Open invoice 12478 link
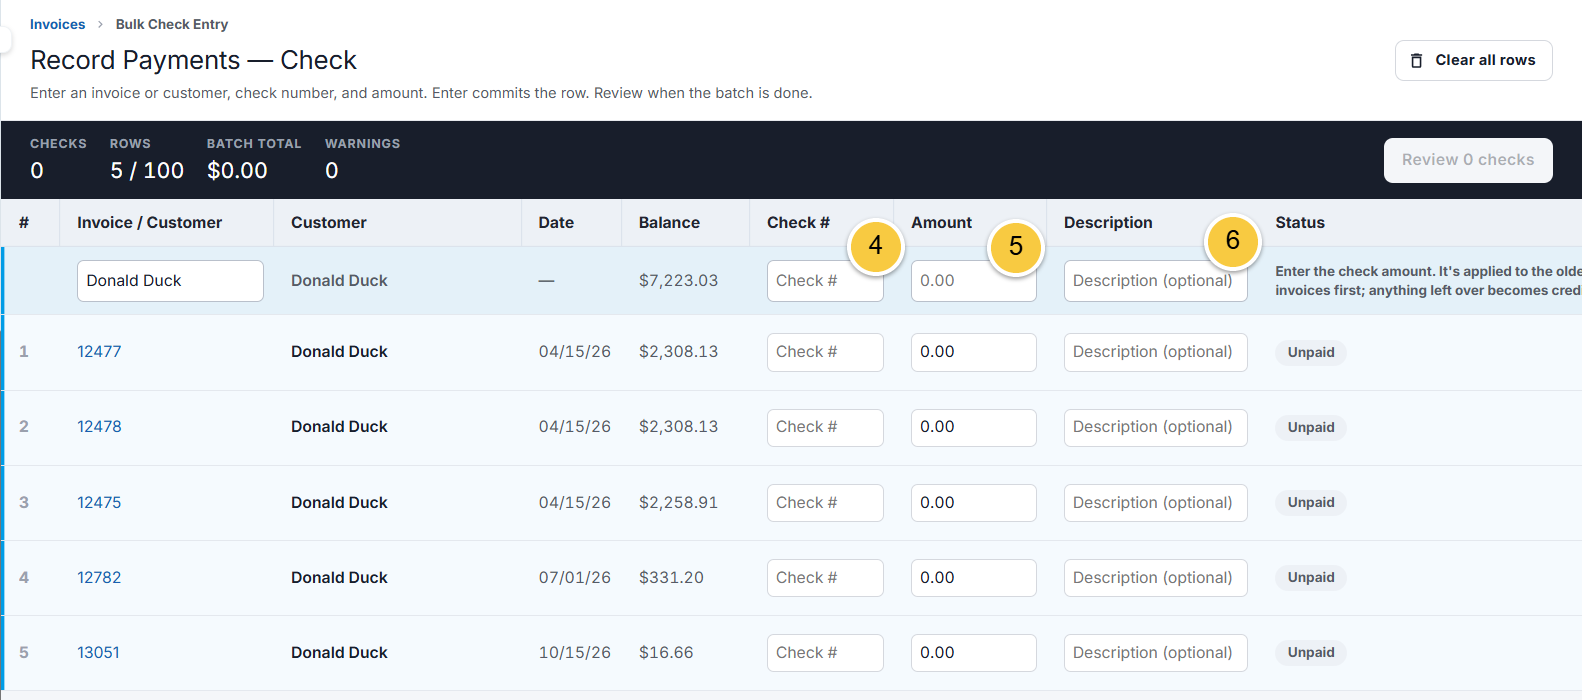Screen dimensions: 1582x700 (99, 427)
